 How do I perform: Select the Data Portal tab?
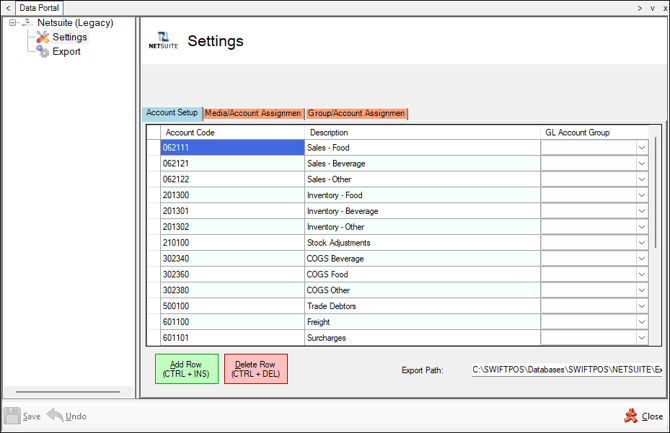click(39, 8)
